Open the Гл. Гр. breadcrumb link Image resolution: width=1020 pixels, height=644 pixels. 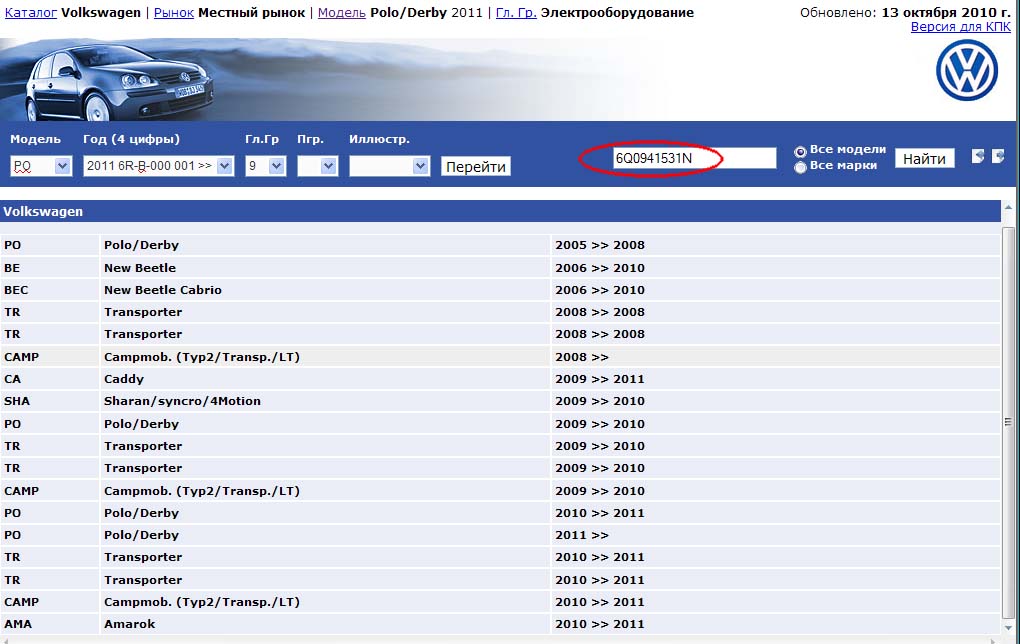click(x=516, y=13)
